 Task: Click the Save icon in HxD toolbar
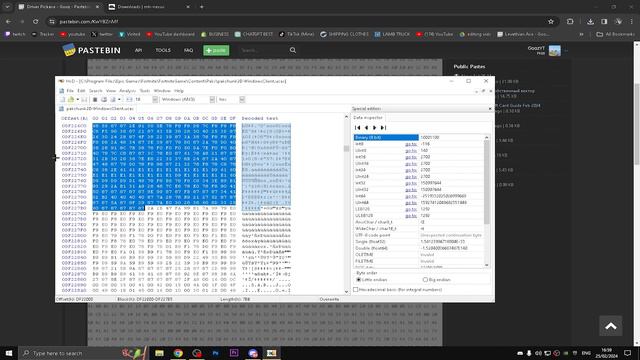[x=84, y=100]
